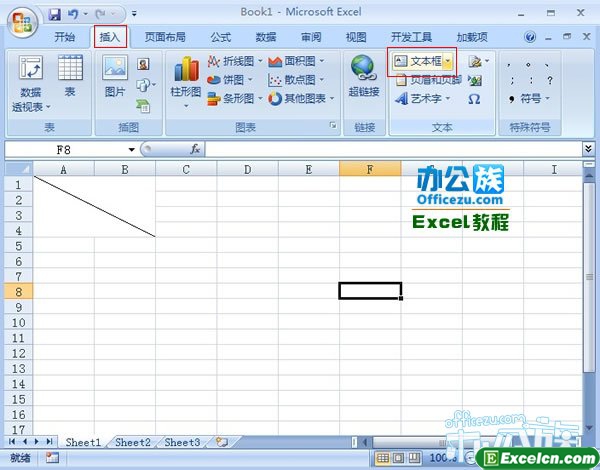600x470 pixels.
Task: Open the Undo history dropdown arrow
Action: click(85, 14)
